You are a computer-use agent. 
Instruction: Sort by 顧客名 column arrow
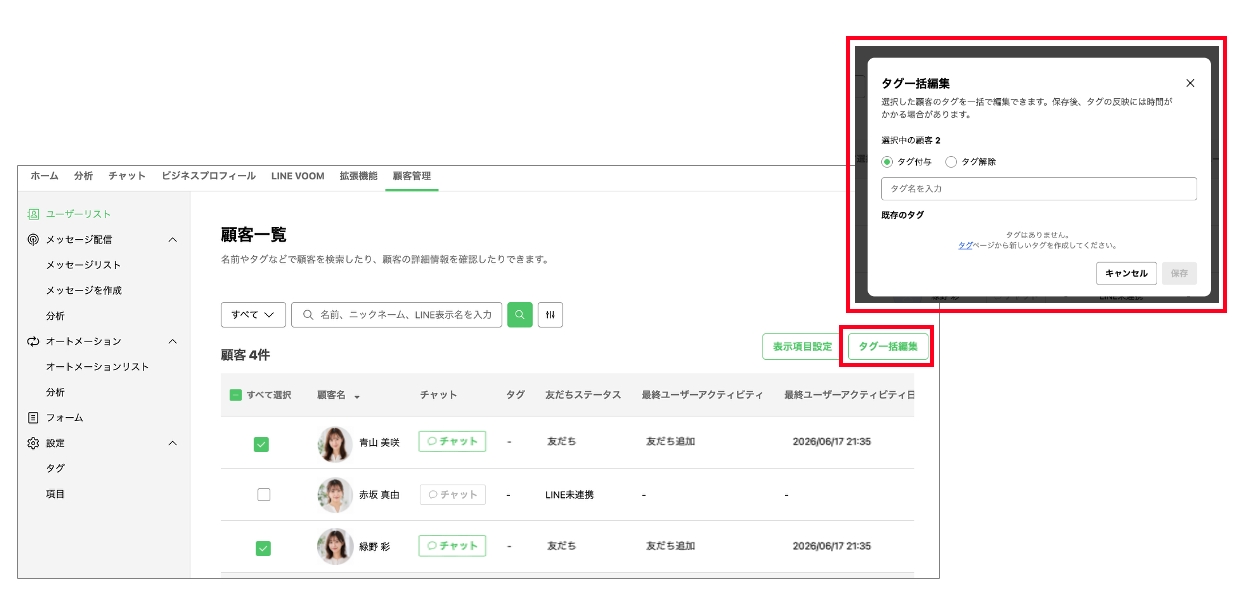pyautogui.click(x=357, y=396)
